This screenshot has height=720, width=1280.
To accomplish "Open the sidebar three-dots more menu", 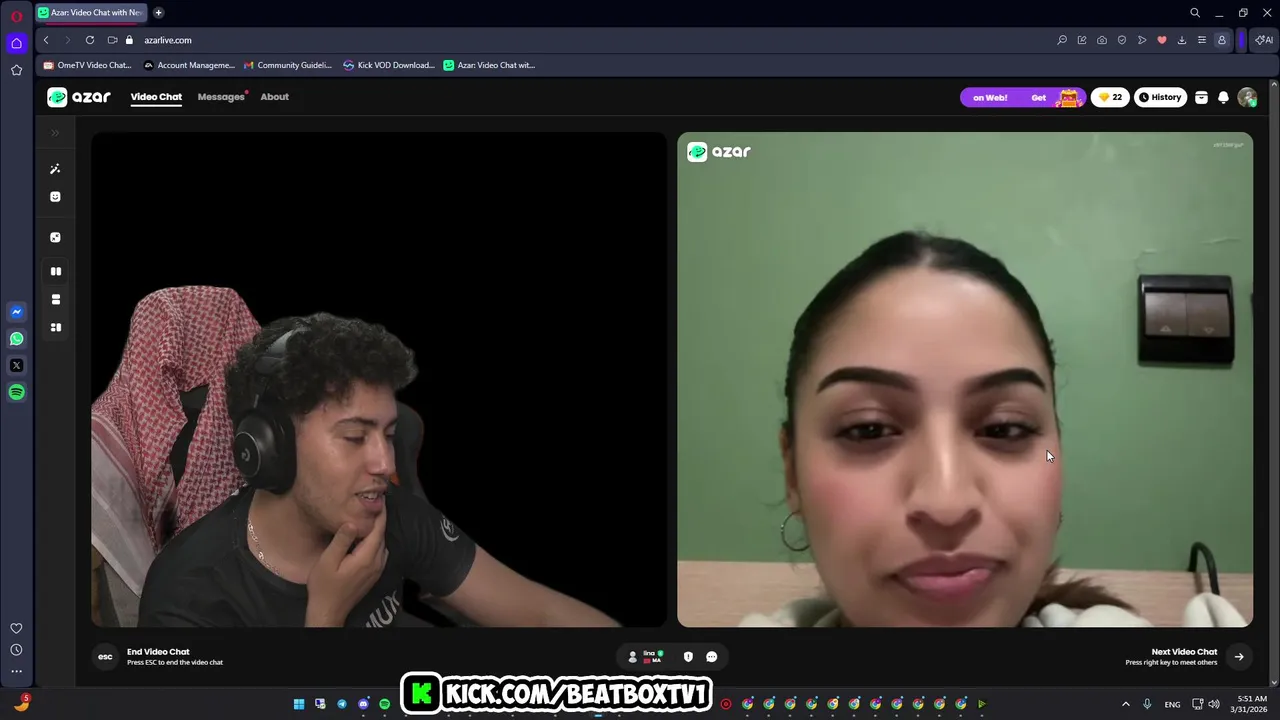I will [x=16, y=672].
